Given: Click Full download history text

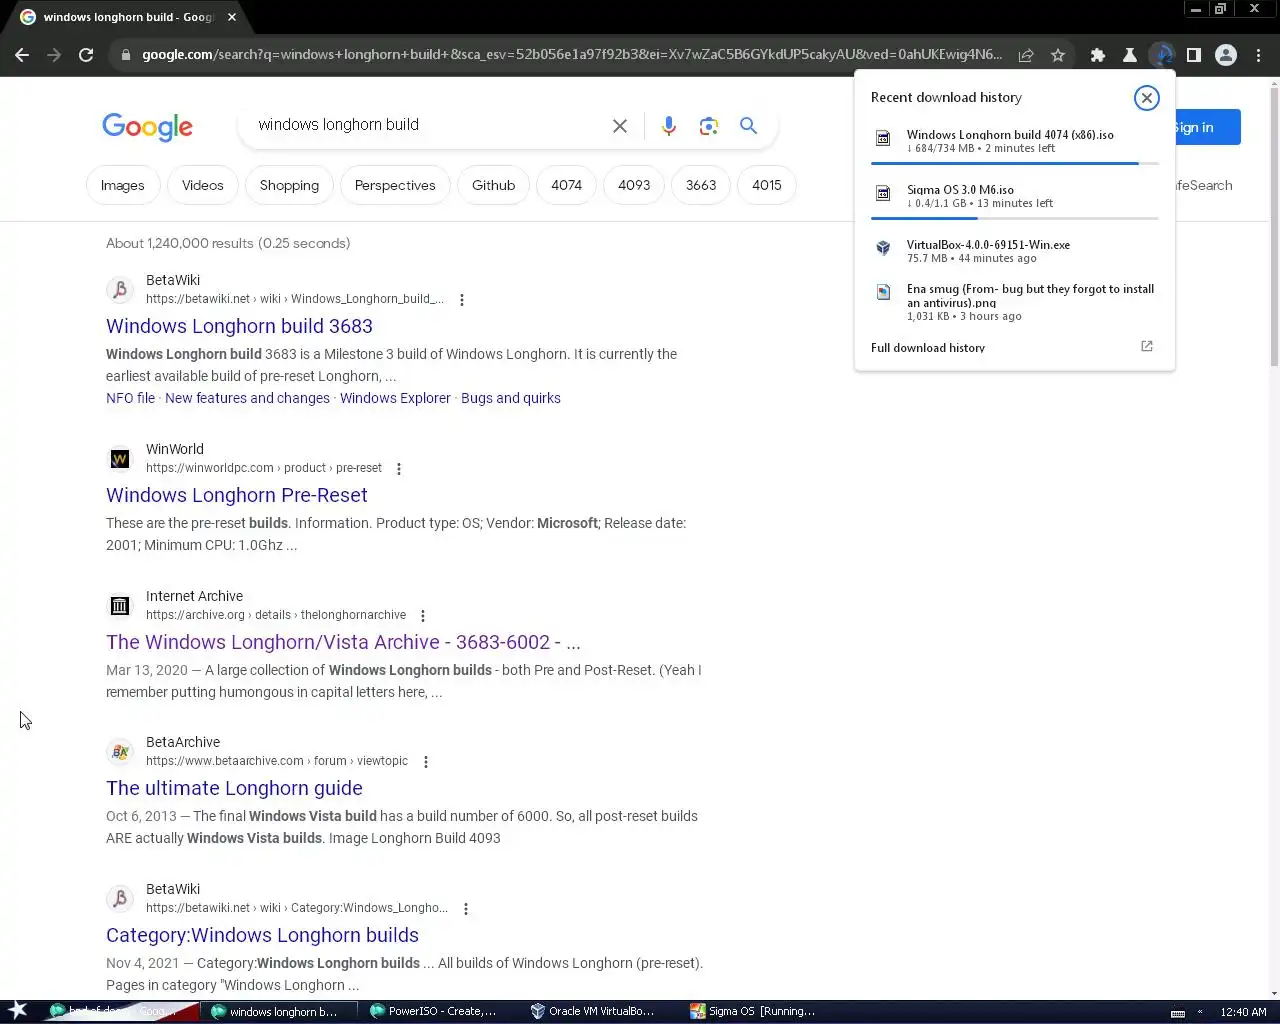Looking at the screenshot, I should pos(928,347).
